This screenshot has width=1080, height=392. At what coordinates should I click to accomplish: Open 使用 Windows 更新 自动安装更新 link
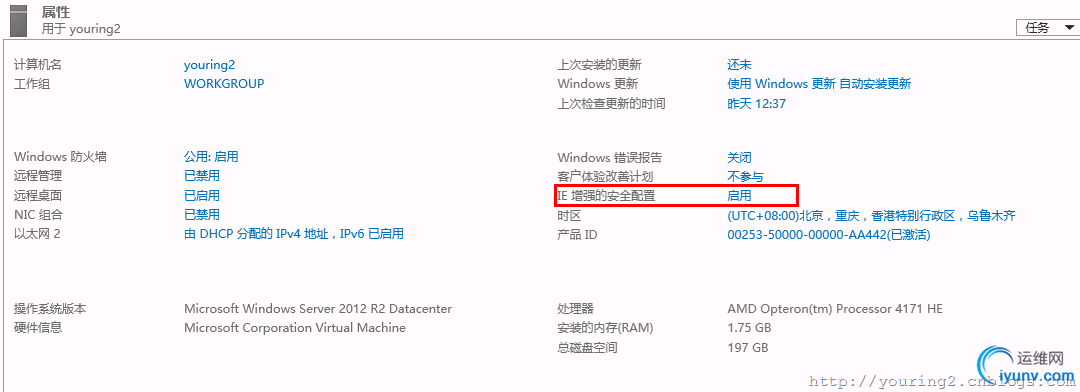click(x=819, y=84)
